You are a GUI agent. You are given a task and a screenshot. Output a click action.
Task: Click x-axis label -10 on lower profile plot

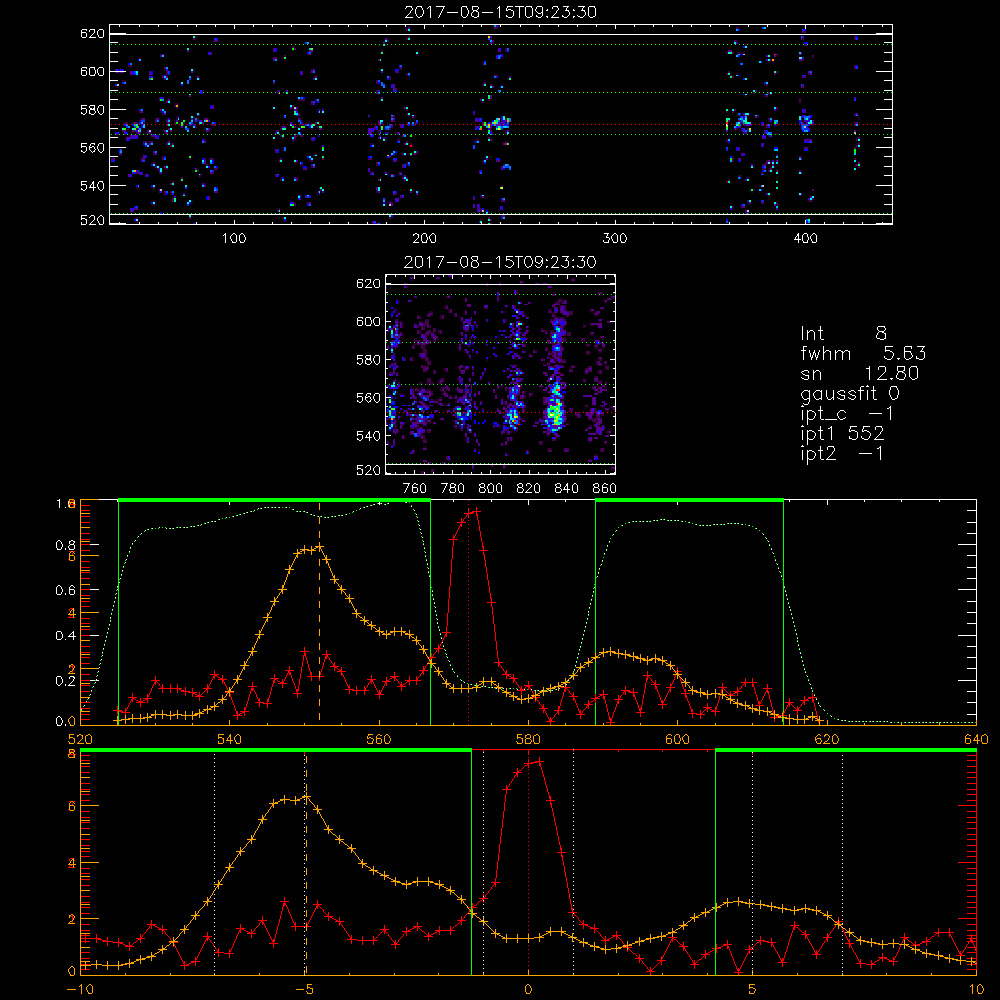click(80, 989)
